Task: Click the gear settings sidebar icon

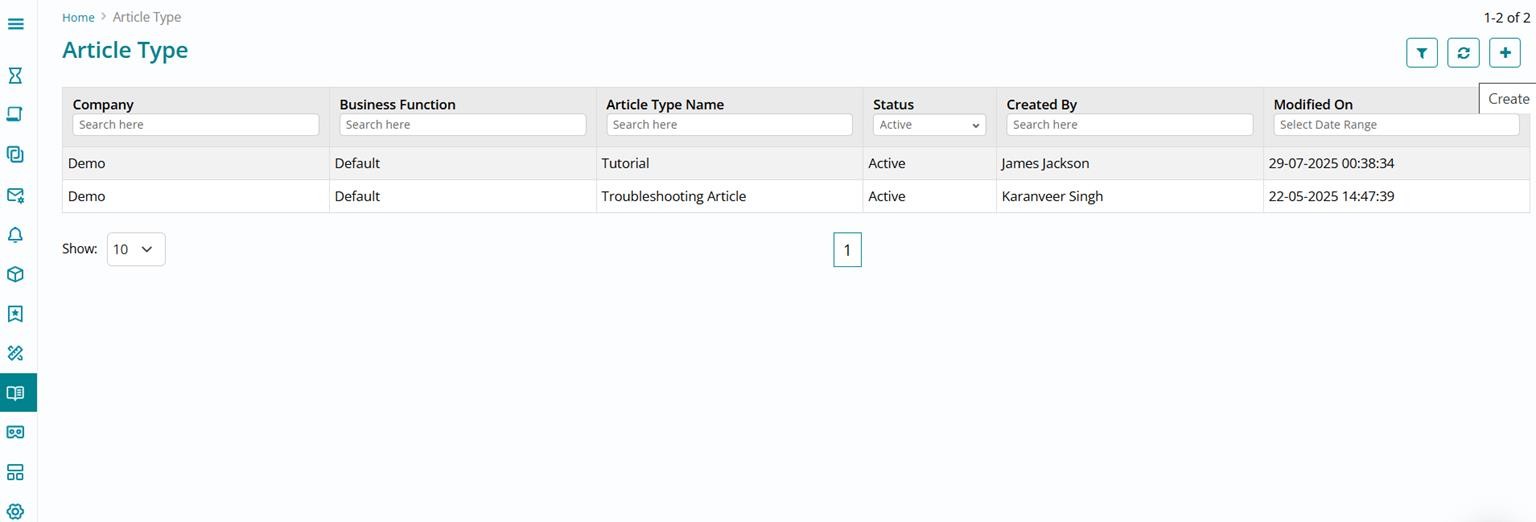Action: tap(15, 511)
